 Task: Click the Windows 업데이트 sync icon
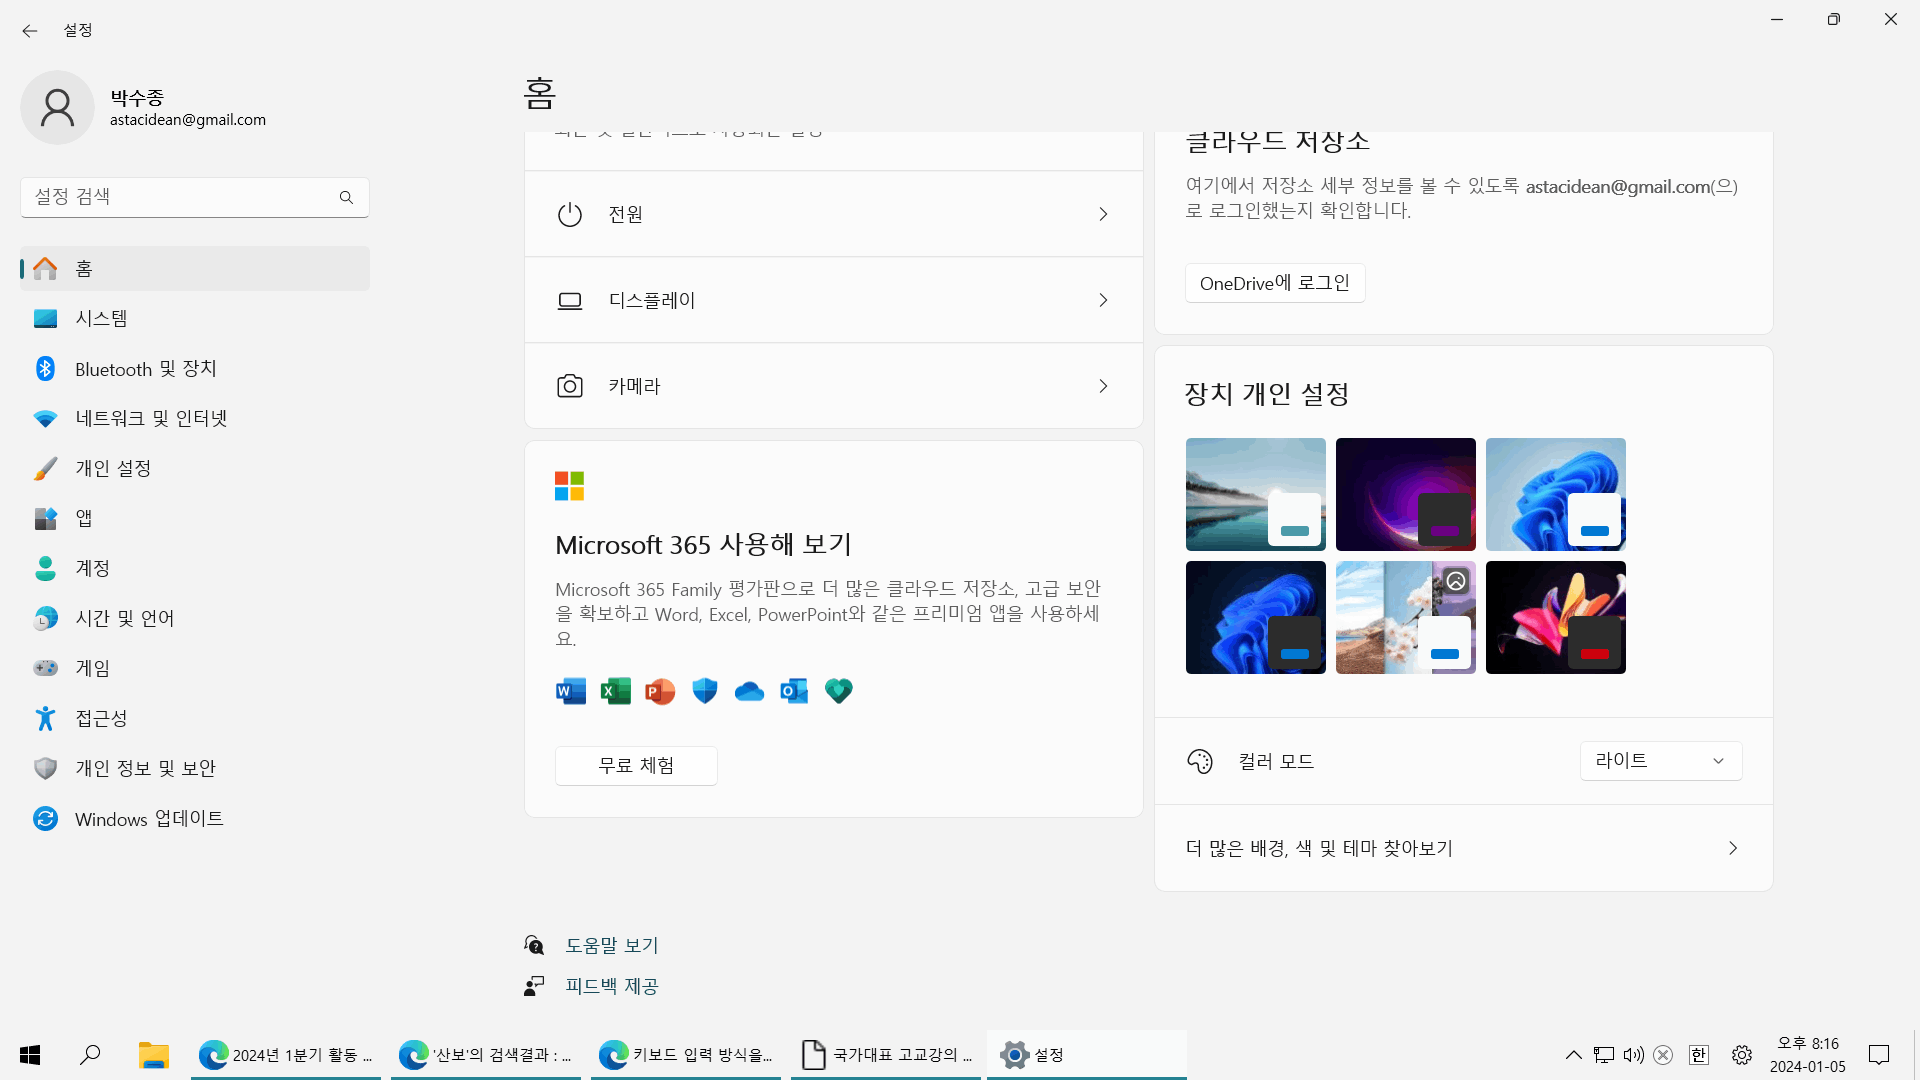45,819
